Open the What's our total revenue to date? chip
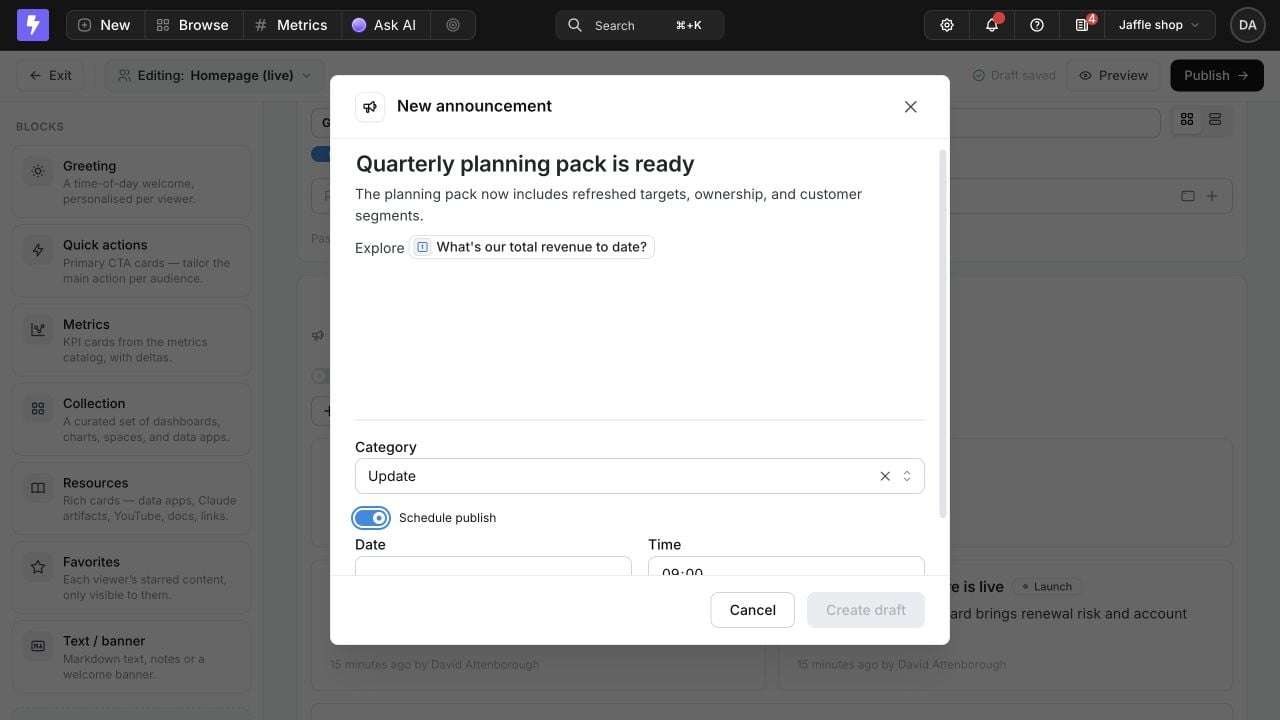This screenshot has height=720, width=1280. (x=532, y=247)
